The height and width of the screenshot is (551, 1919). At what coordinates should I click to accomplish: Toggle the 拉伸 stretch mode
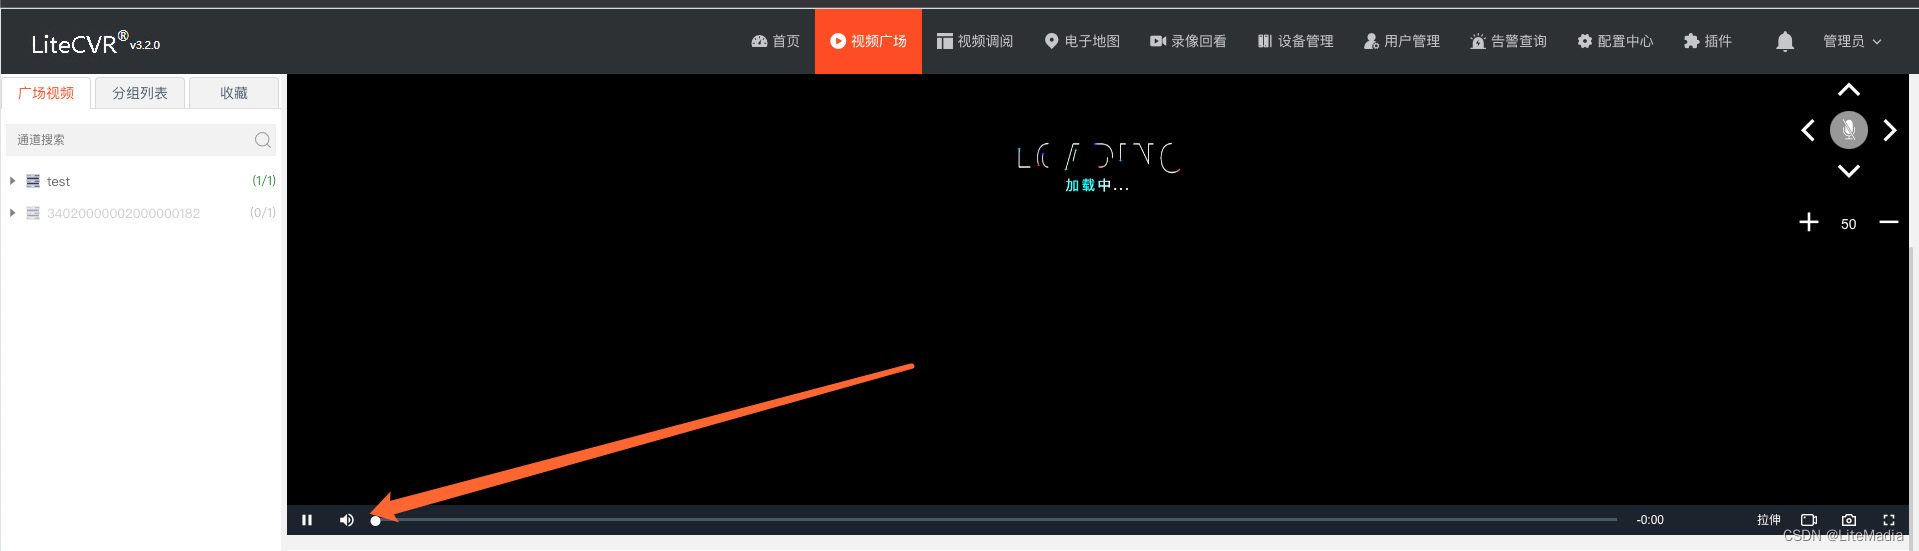click(1768, 520)
